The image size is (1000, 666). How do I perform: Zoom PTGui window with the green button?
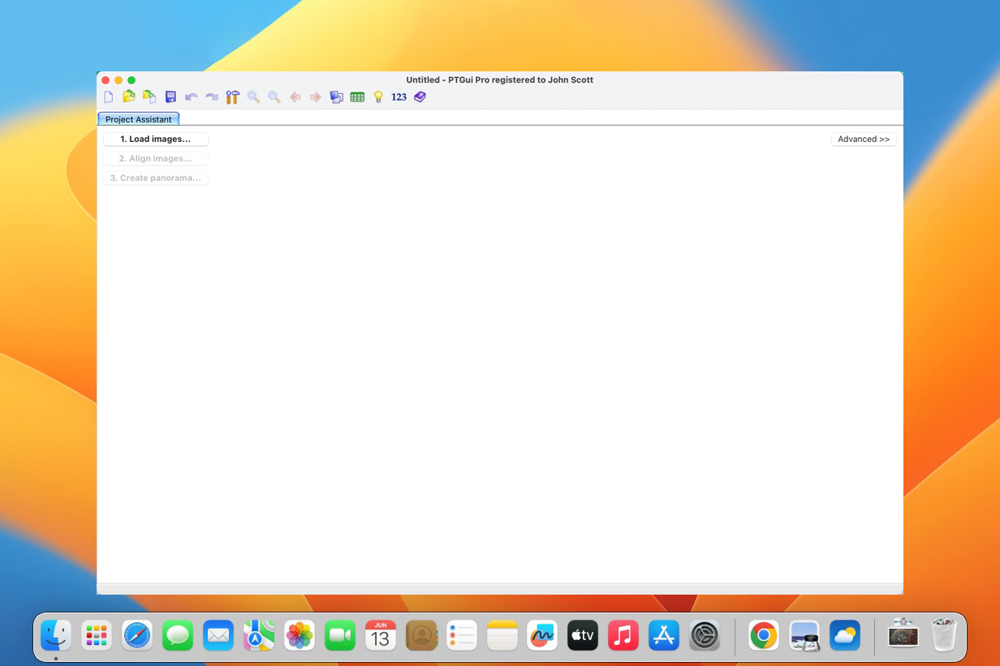(131, 80)
